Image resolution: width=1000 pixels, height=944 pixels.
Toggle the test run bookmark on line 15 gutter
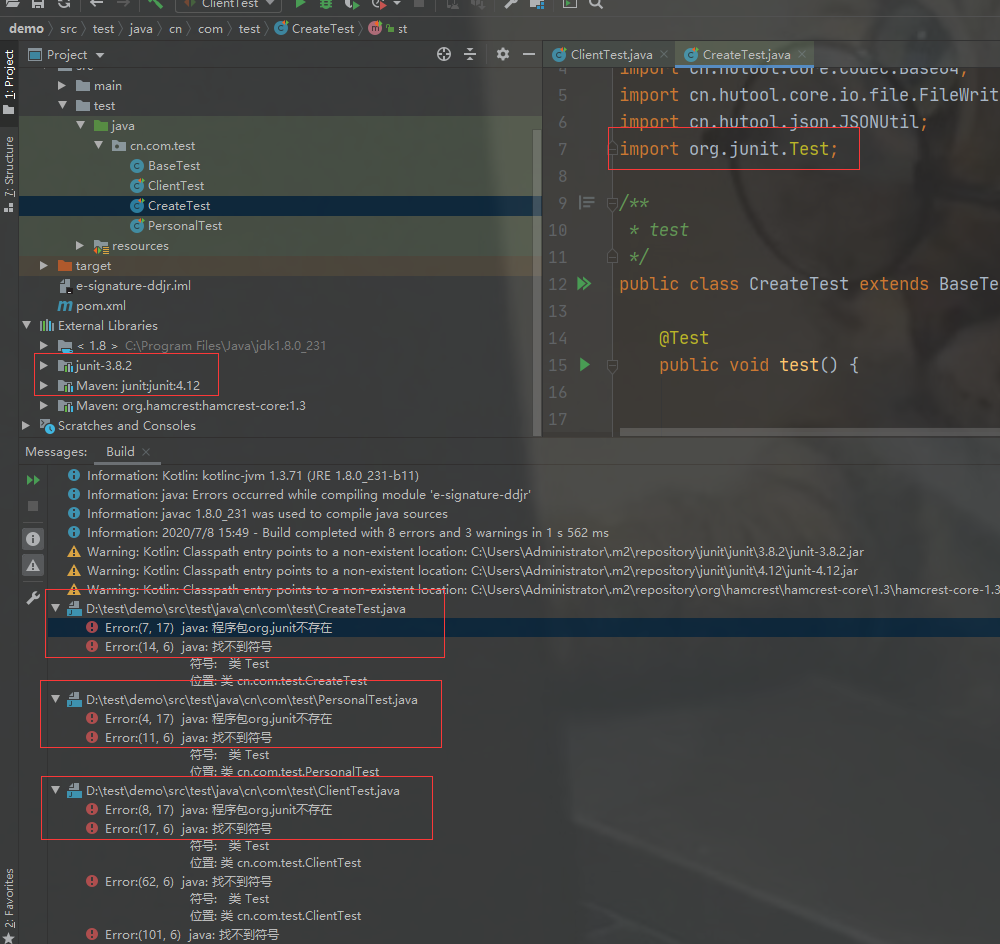(584, 365)
